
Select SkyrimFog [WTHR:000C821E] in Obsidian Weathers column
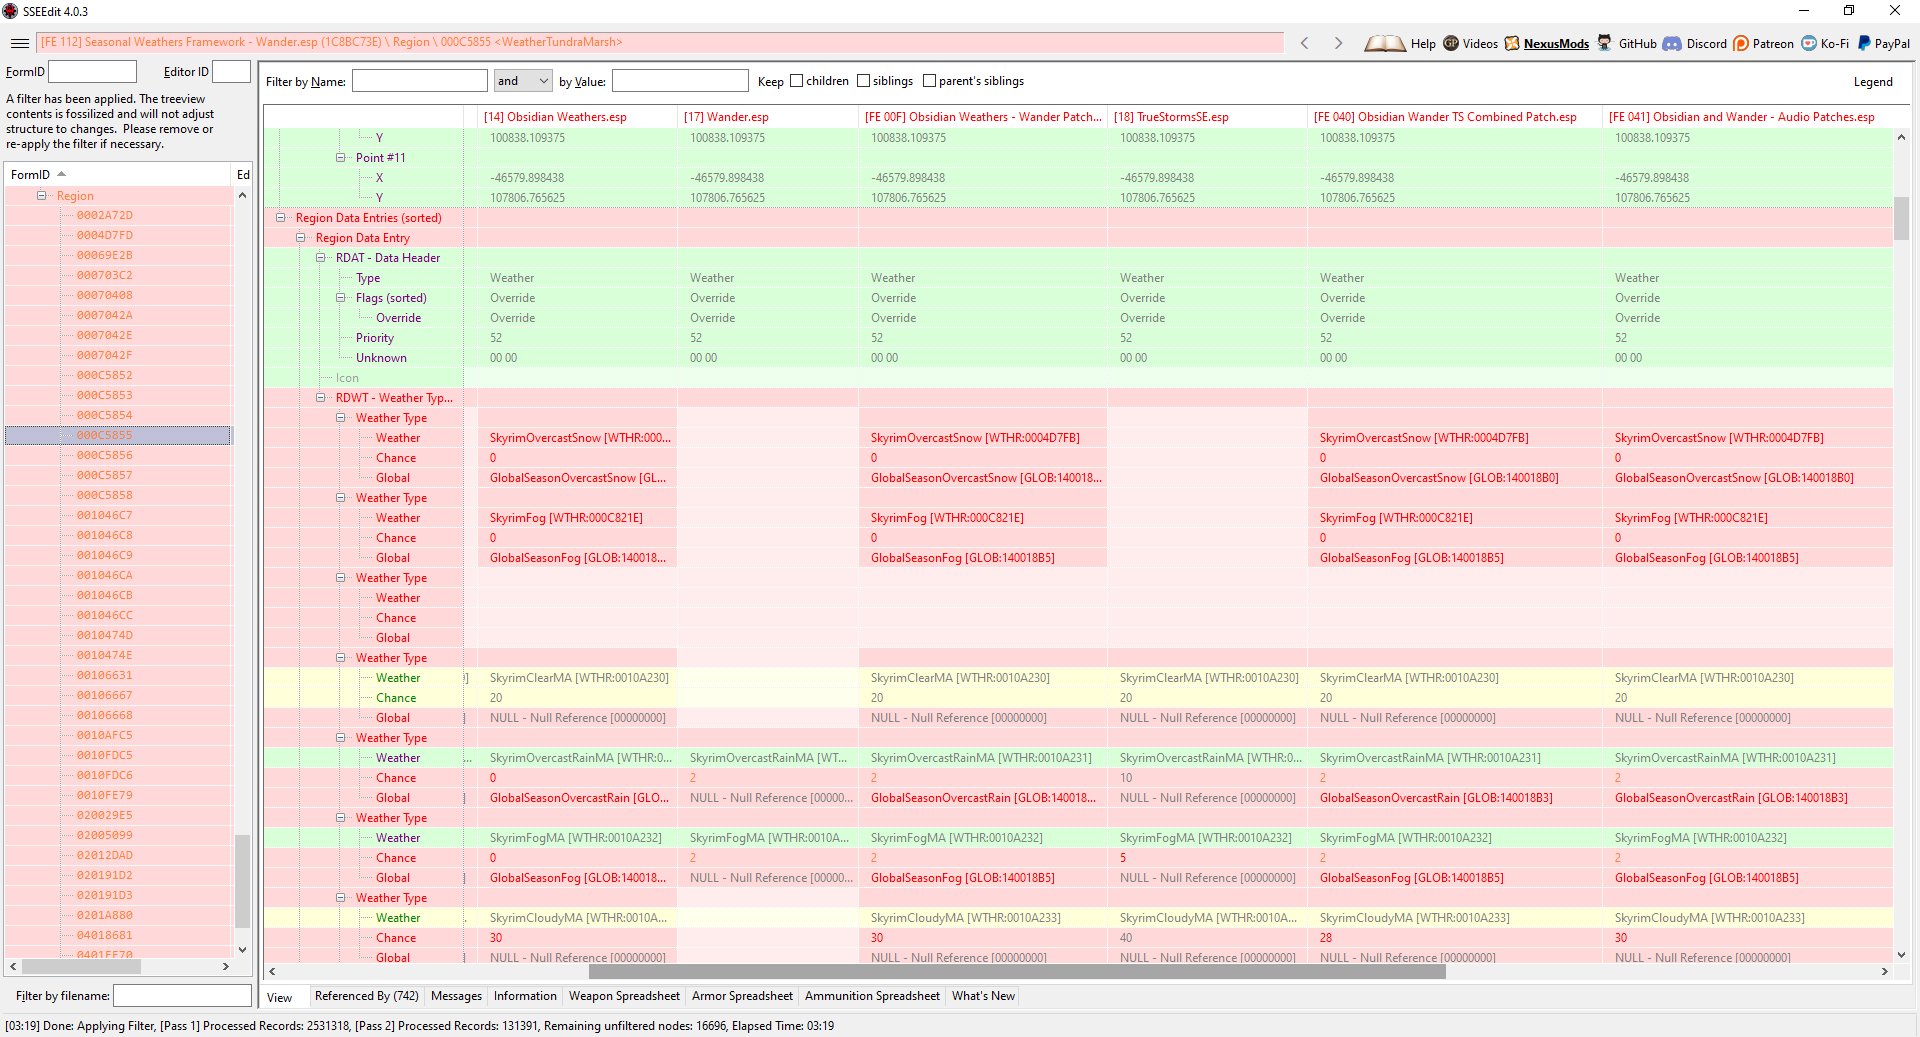click(x=566, y=518)
